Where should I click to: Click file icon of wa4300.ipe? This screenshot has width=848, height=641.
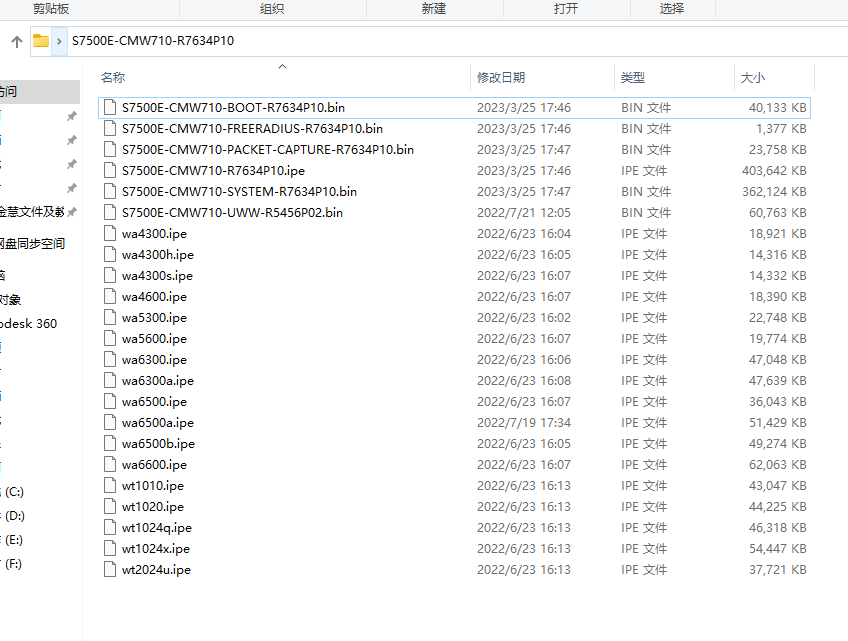[x=110, y=234]
